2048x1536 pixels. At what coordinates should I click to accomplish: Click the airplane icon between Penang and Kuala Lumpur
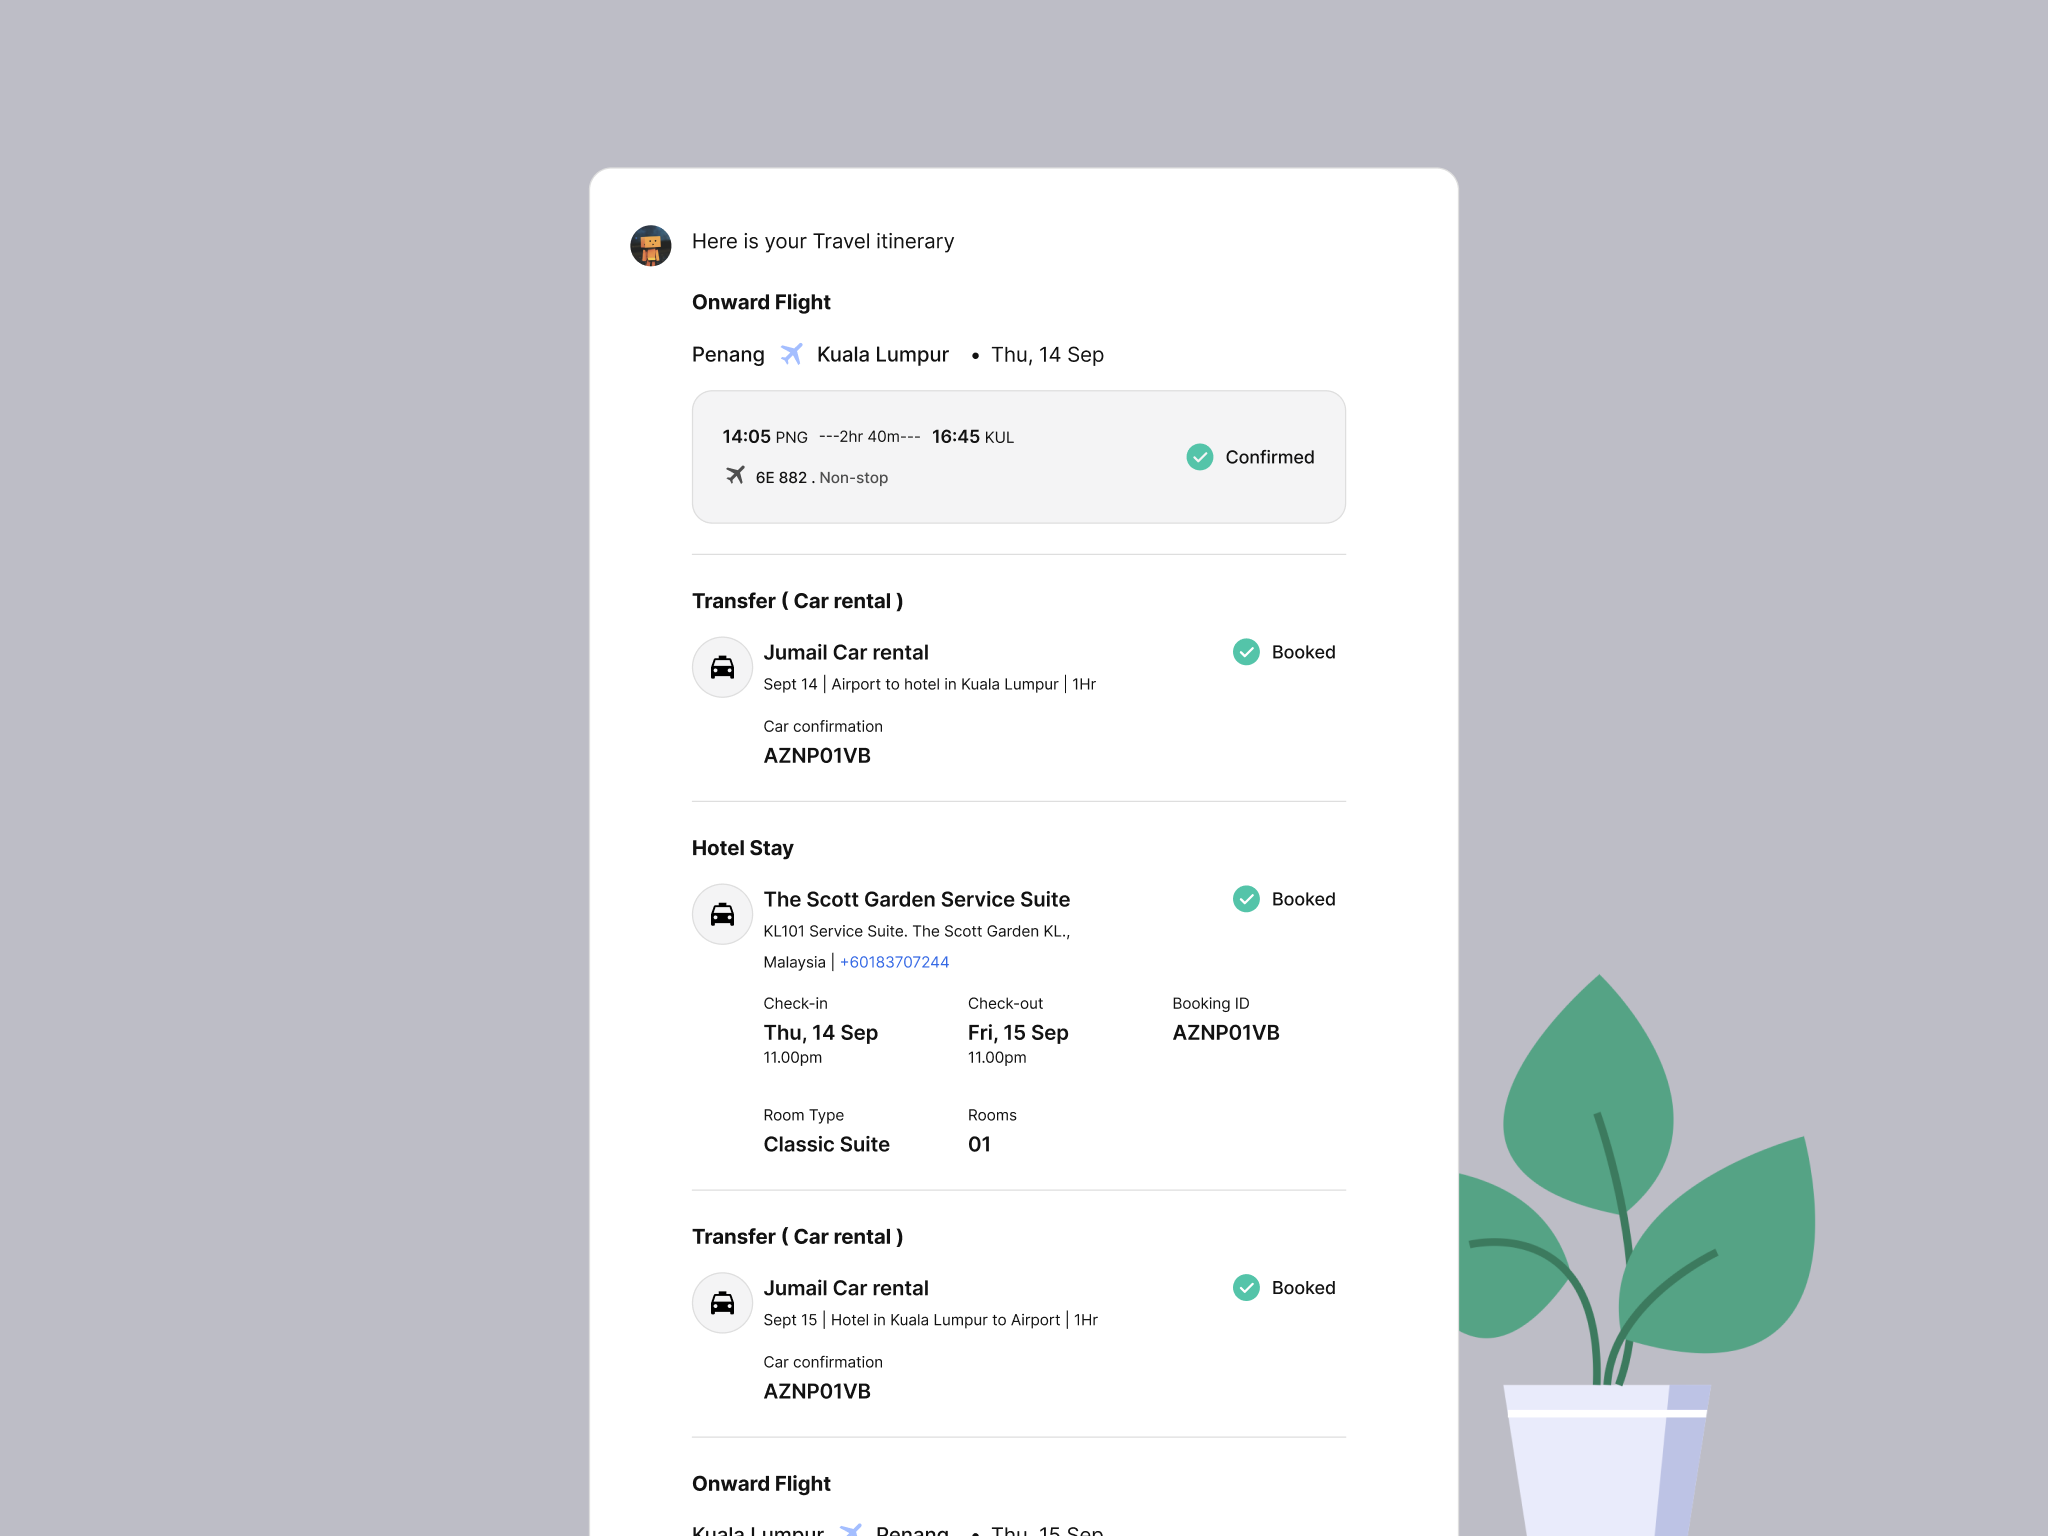click(792, 354)
